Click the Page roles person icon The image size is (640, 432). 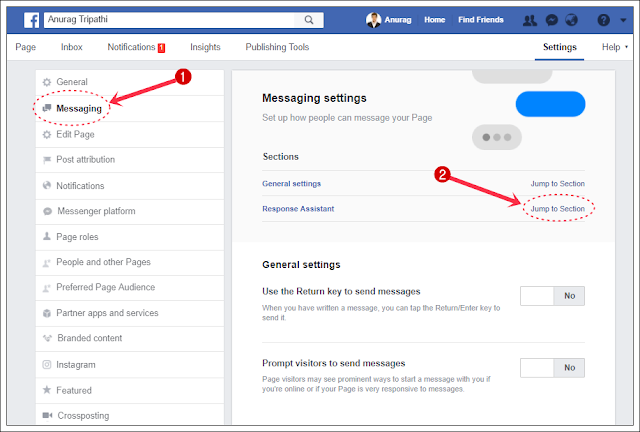tap(47, 236)
